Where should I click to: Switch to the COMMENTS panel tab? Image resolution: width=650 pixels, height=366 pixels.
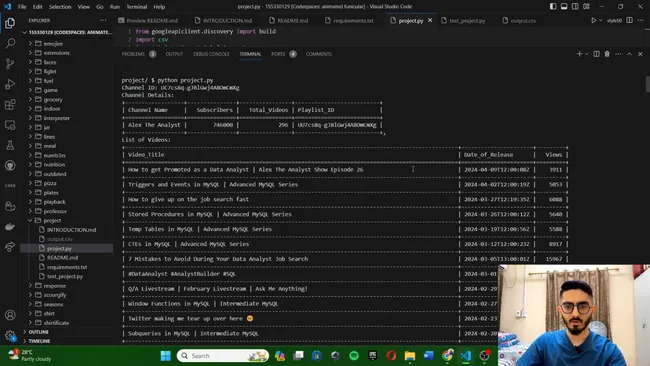[x=318, y=54]
